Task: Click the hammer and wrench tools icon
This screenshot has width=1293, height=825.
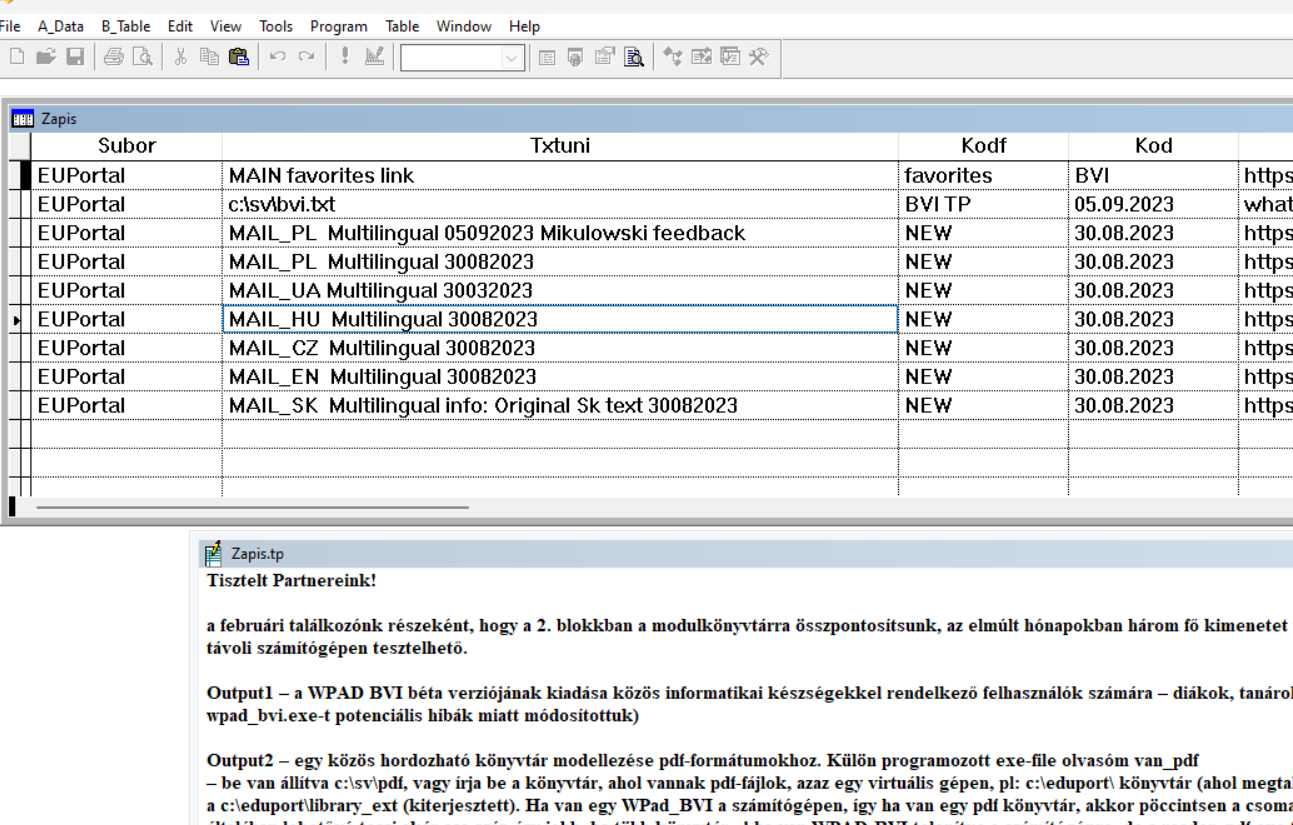Action: (759, 58)
